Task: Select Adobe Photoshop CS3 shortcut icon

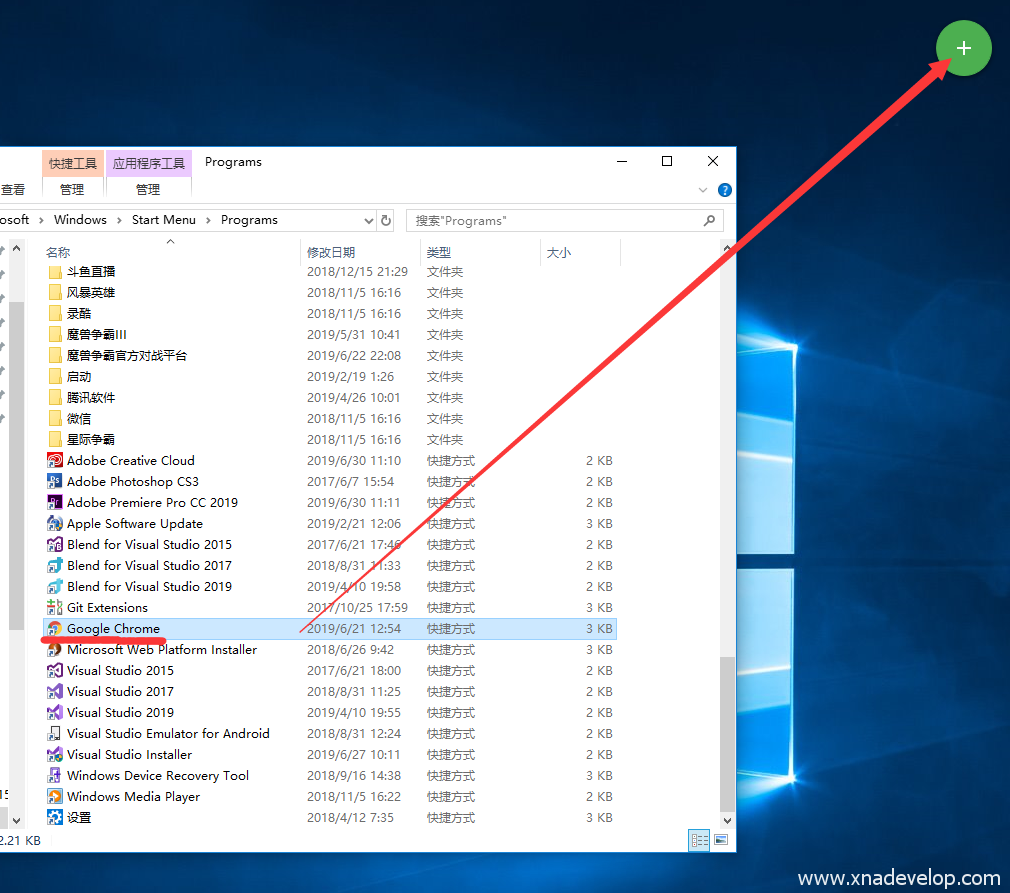Action: coord(55,482)
